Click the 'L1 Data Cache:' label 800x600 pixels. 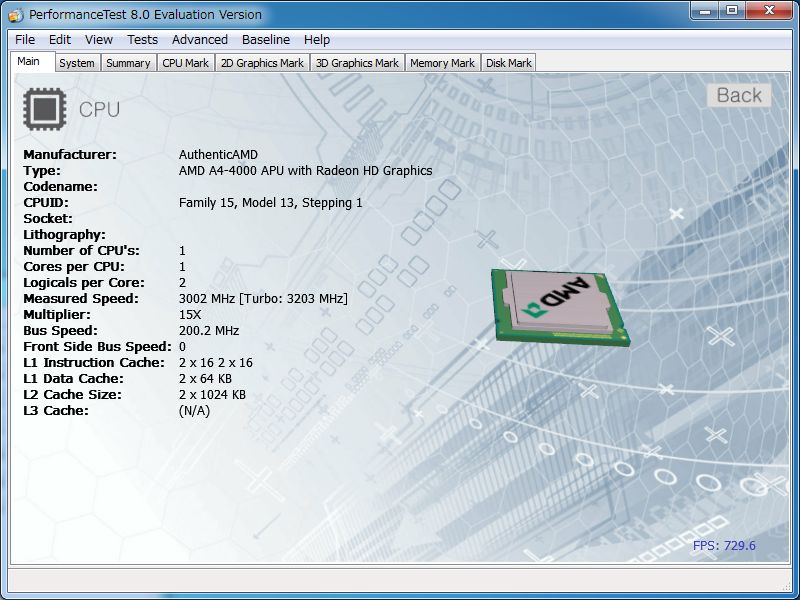[73, 379]
